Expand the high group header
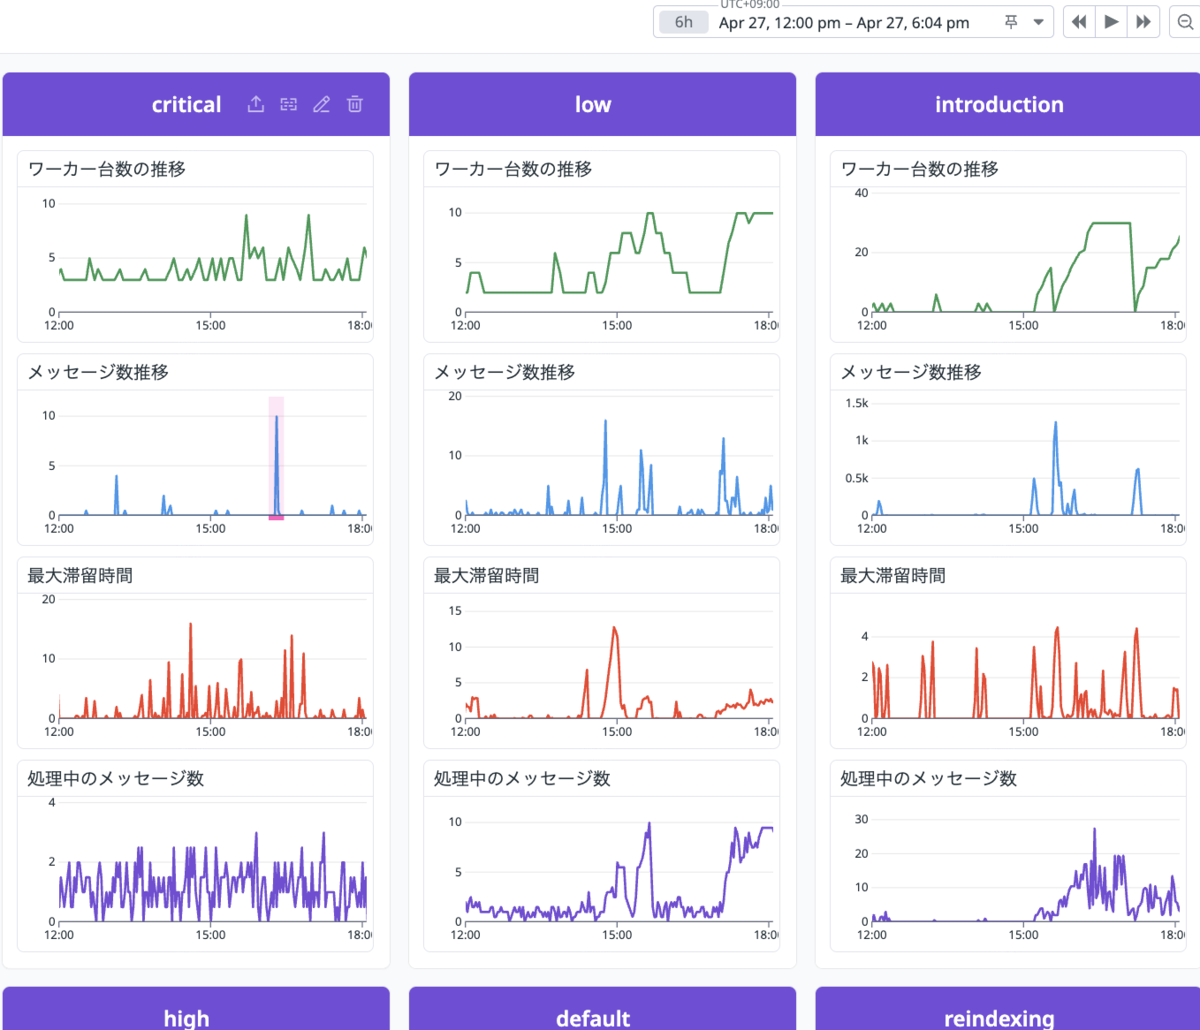This screenshot has height=1030, width=1200. coord(196,1008)
